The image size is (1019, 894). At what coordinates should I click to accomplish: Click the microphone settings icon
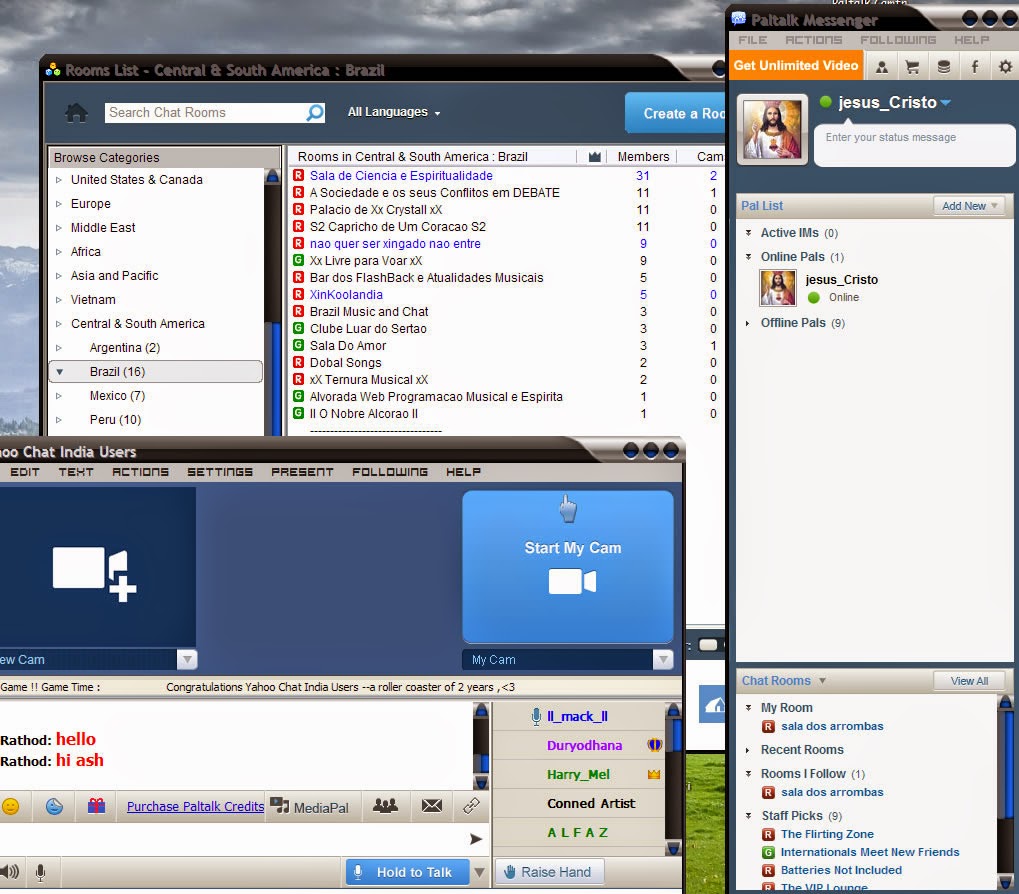[40, 873]
